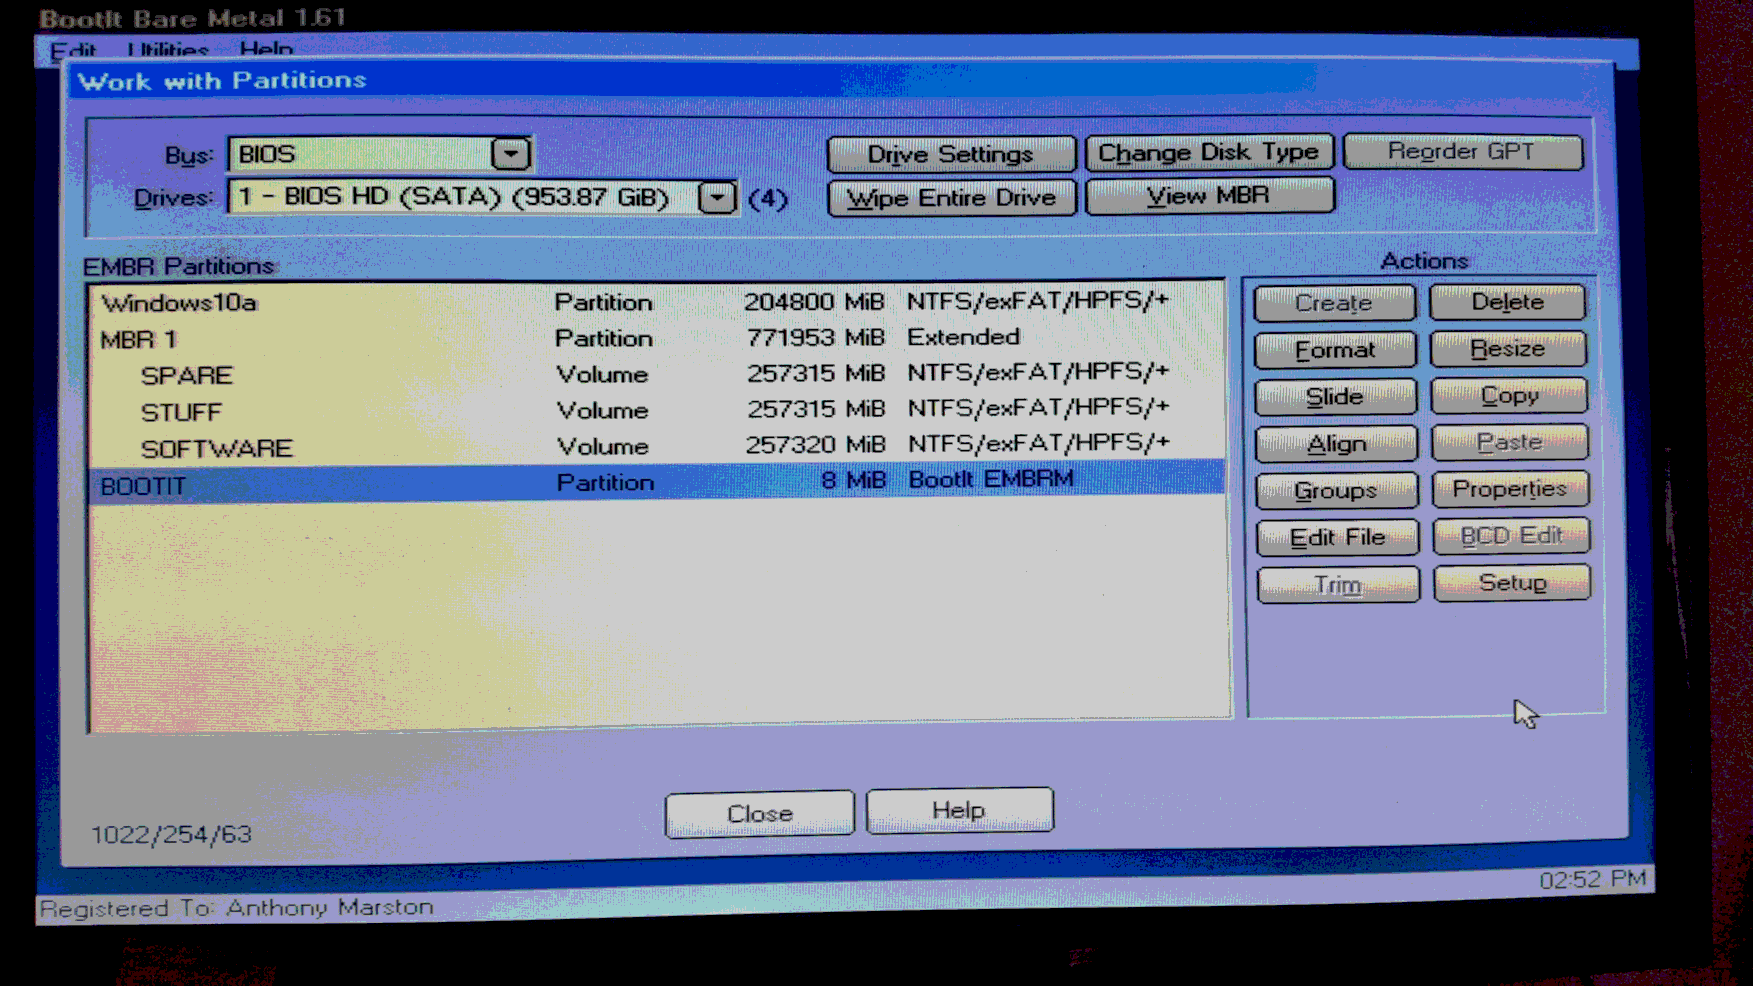Click the Format action button
The image size is (1753, 986).
(1336, 350)
